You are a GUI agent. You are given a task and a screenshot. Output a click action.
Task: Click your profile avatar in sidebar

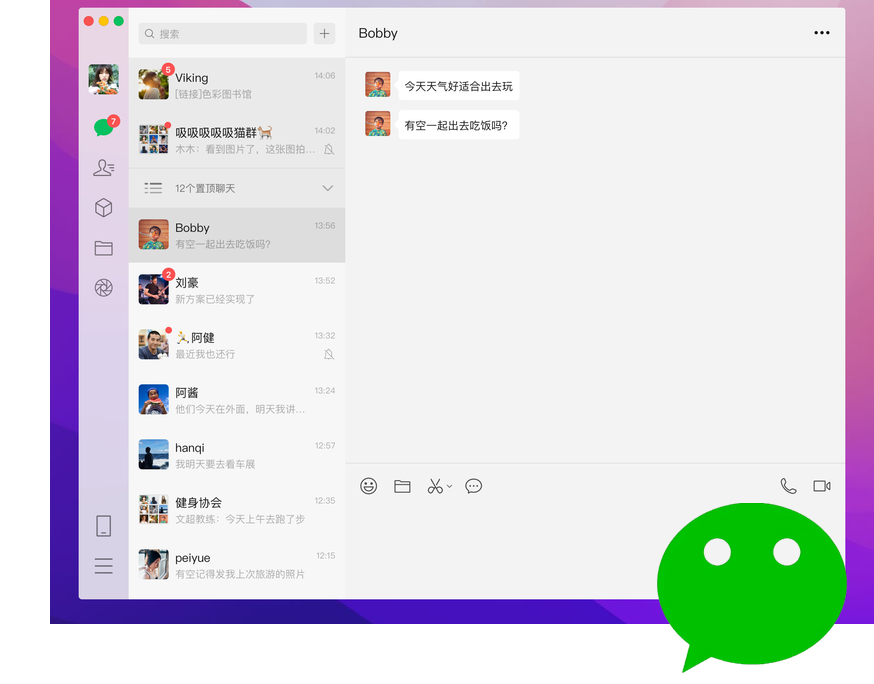pyautogui.click(x=103, y=79)
